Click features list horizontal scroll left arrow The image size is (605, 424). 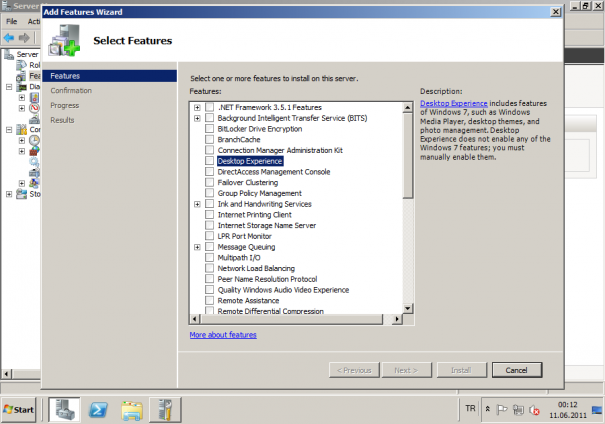(x=195, y=319)
